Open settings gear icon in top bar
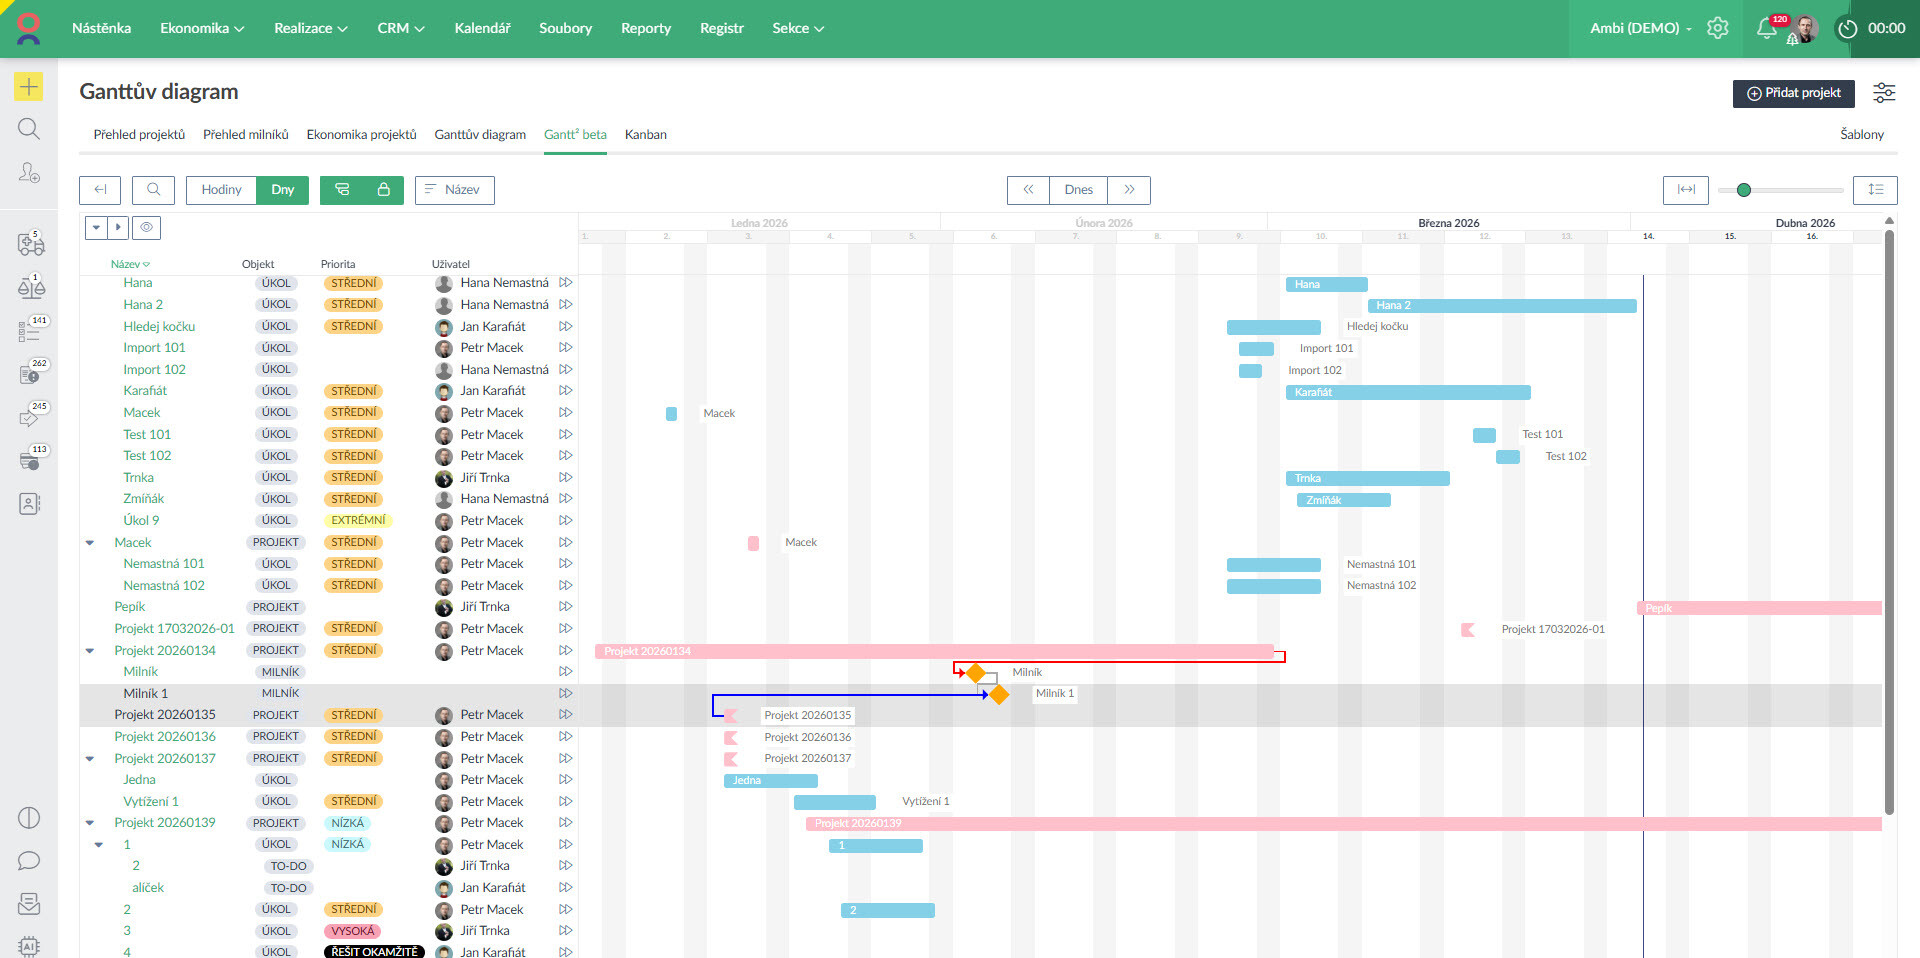1920x958 pixels. [x=1717, y=28]
